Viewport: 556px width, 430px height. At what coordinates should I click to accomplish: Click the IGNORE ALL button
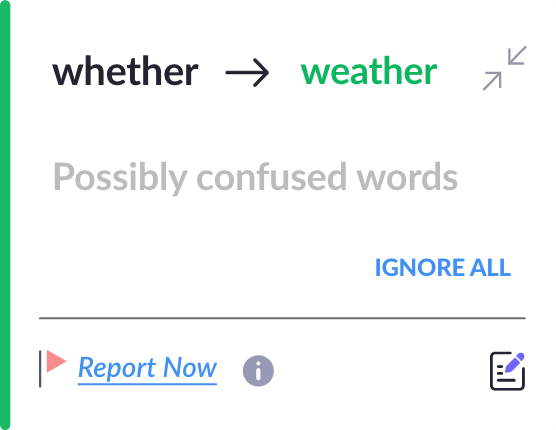(443, 267)
